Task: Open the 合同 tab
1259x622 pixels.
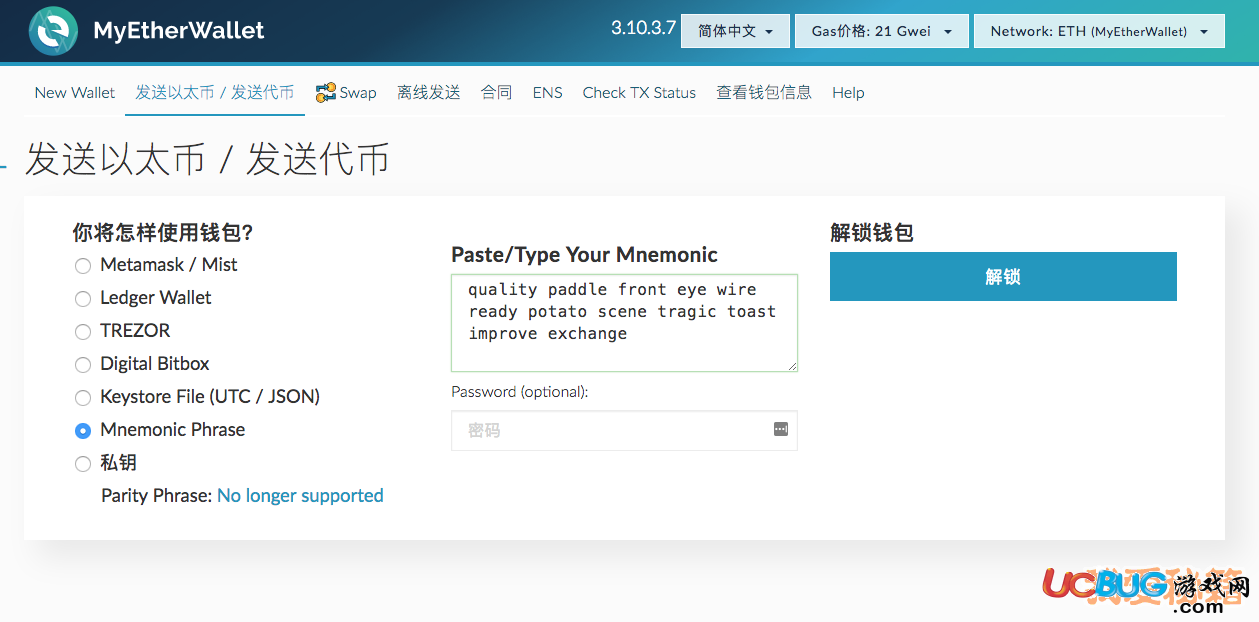Action: (496, 93)
